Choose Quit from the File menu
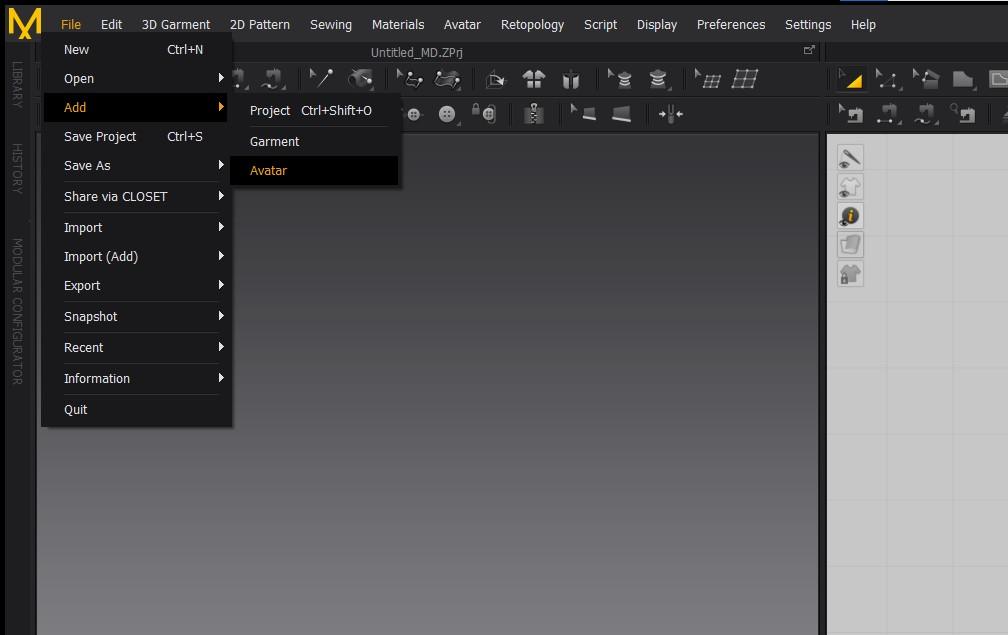Image resolution: width=1008 pixels, height=635 pixels. (136, 409)
